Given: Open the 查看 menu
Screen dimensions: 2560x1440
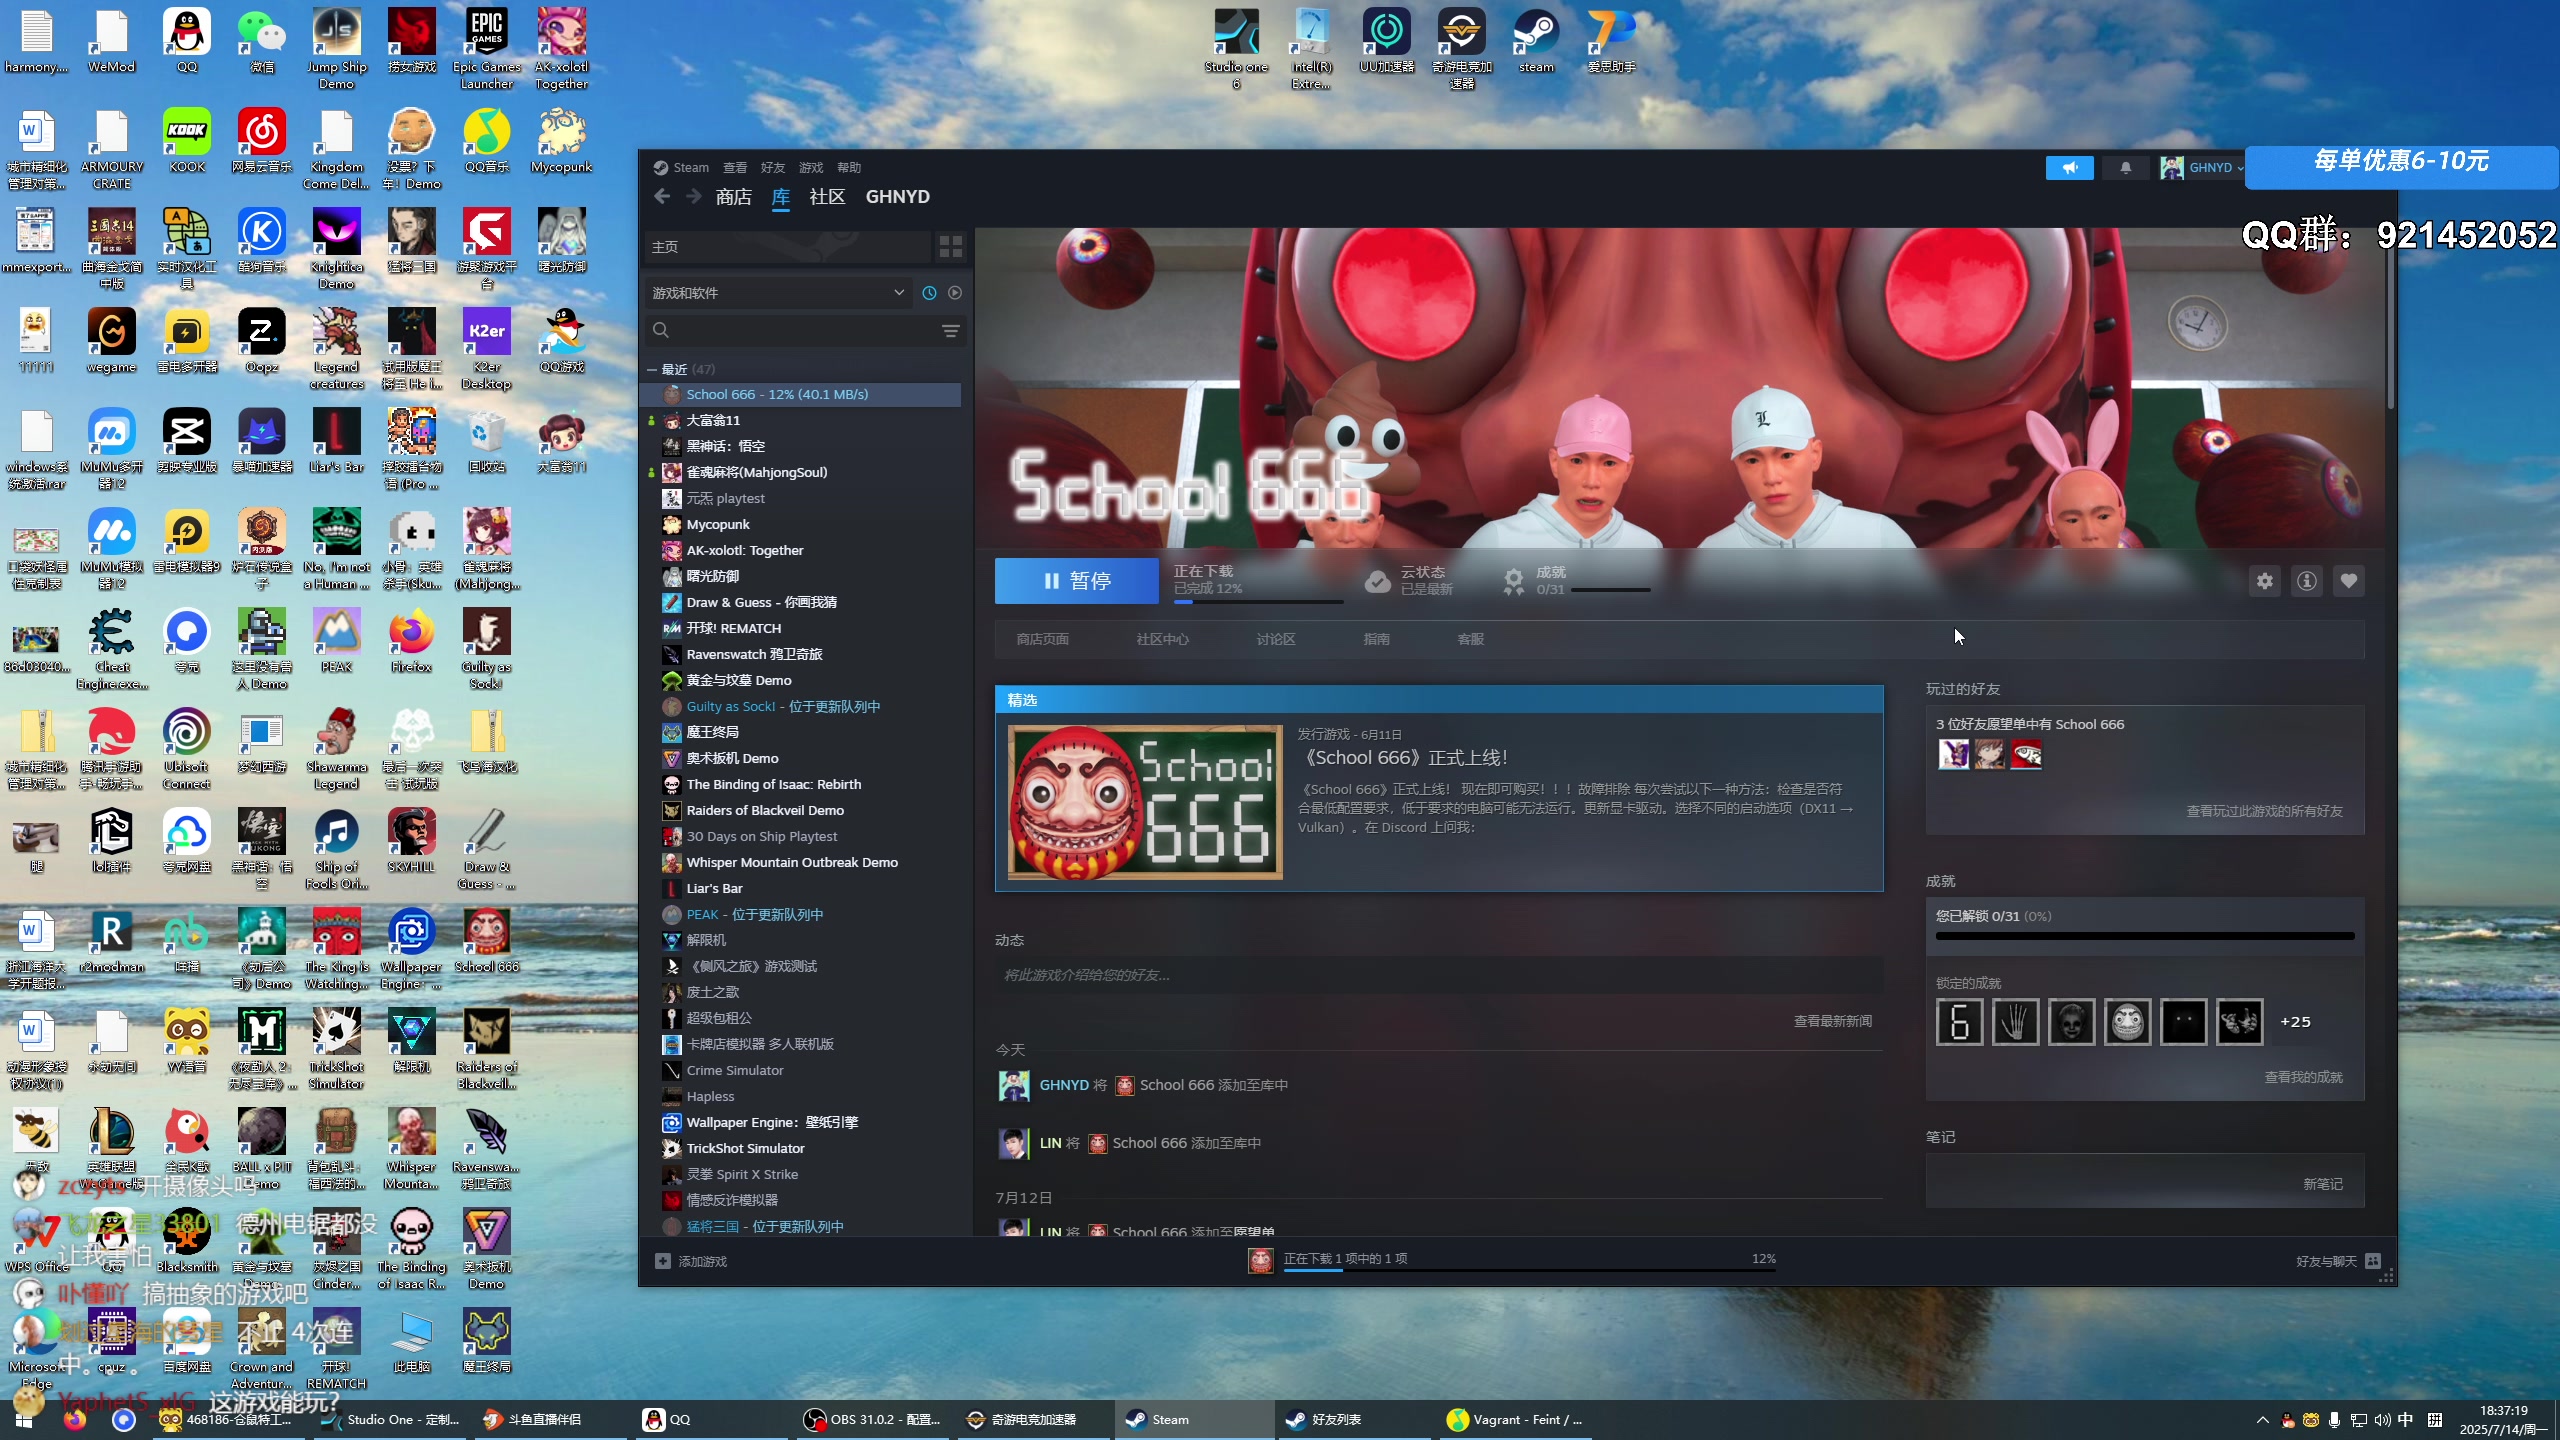Looking at the screenshot, I should 735,168.
